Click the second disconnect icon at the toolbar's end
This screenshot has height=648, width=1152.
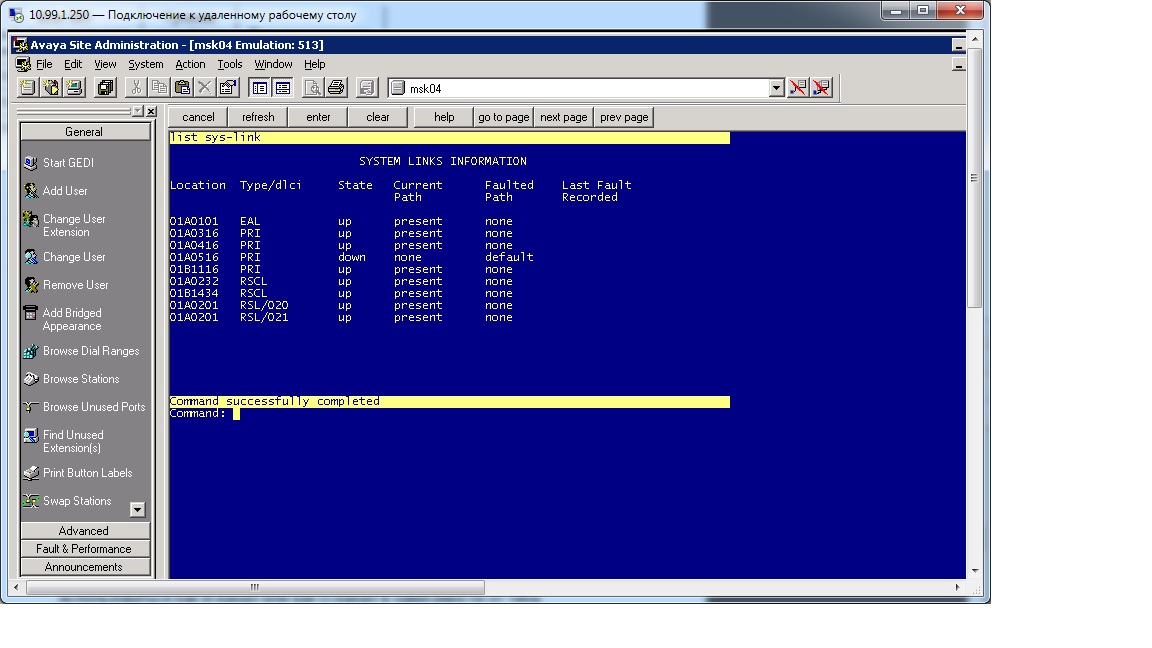[x=821, y=88]
